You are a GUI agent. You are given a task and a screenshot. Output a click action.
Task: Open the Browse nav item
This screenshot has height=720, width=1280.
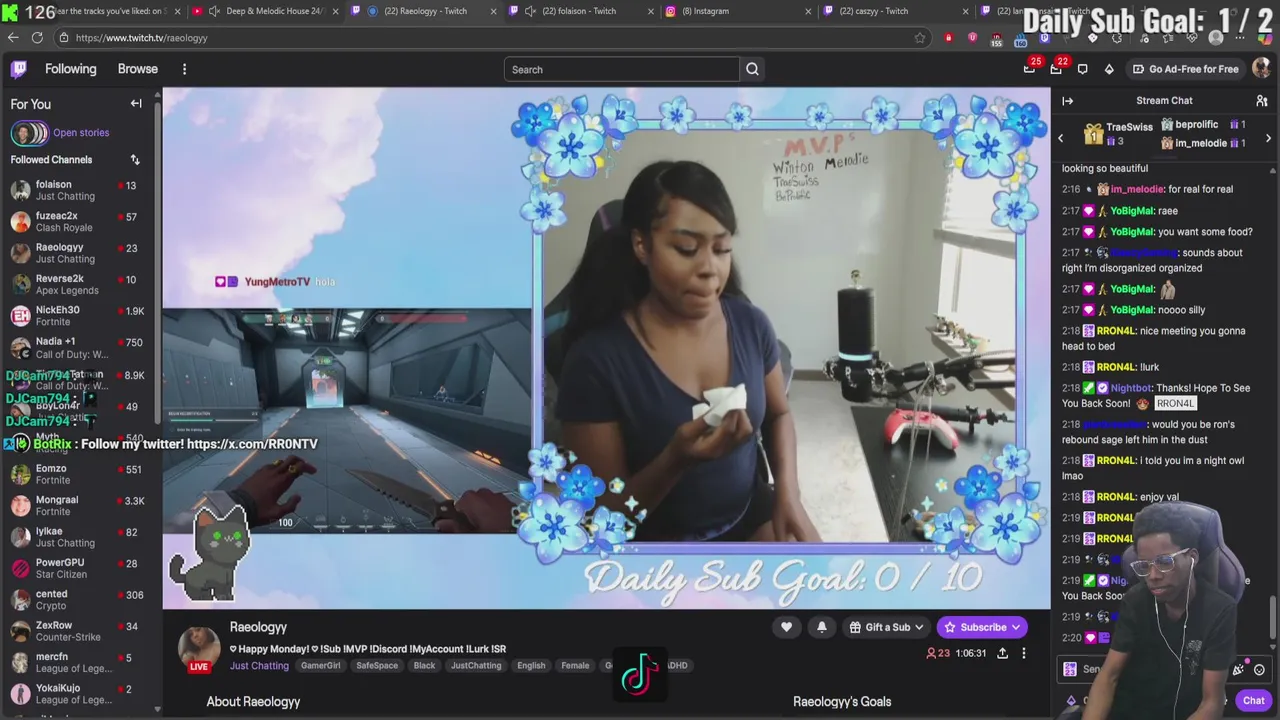click(x=138, y=69)
